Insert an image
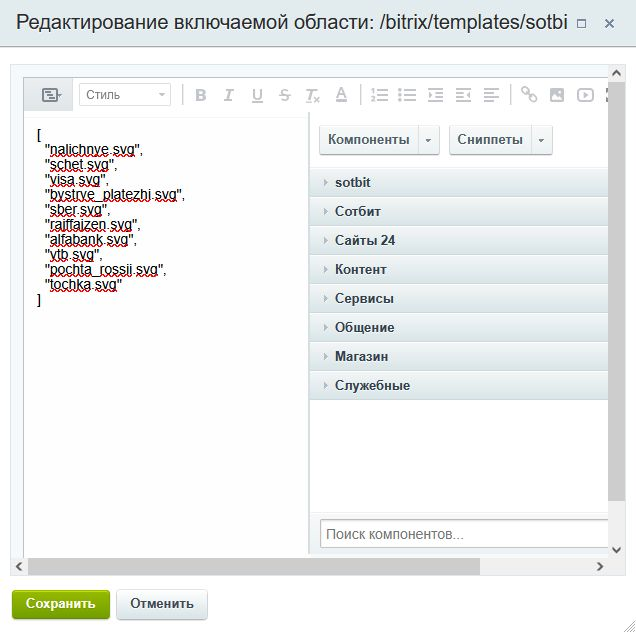The image size is (636, 633). click(x=557, y=95)
